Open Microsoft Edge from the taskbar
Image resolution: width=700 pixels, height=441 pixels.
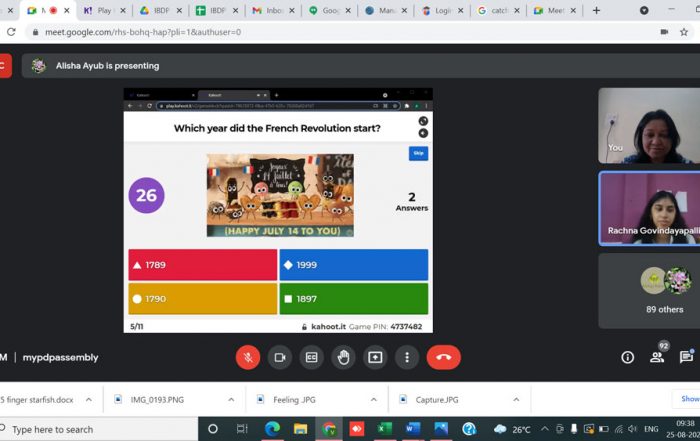[x=272, y=429]
